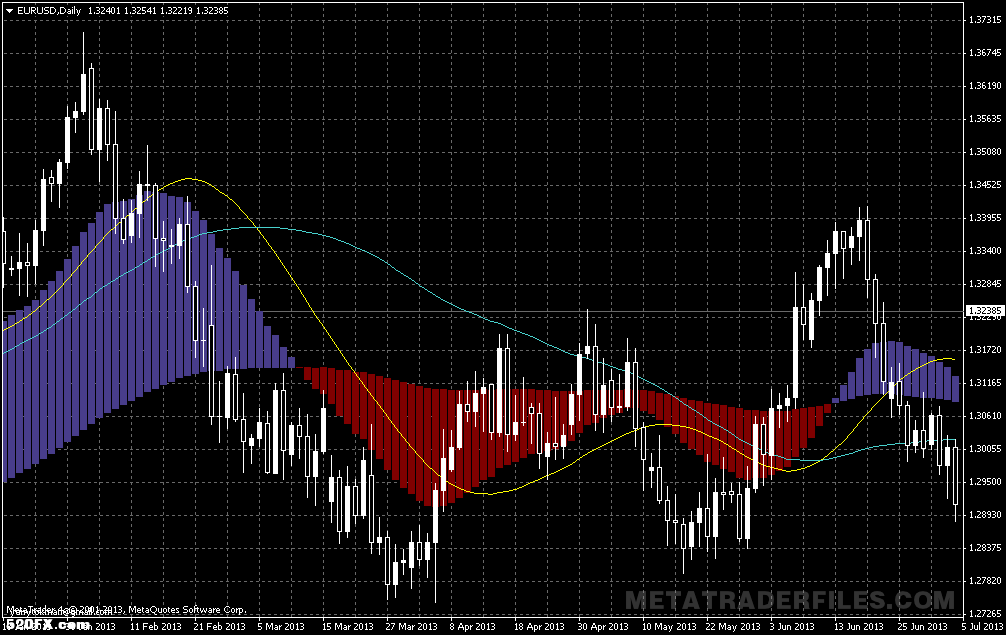Screen dimensions: 1006x635
Task: Click the 1.31720 price axis label
Action: pyautogui.click(x=984, y=350)
